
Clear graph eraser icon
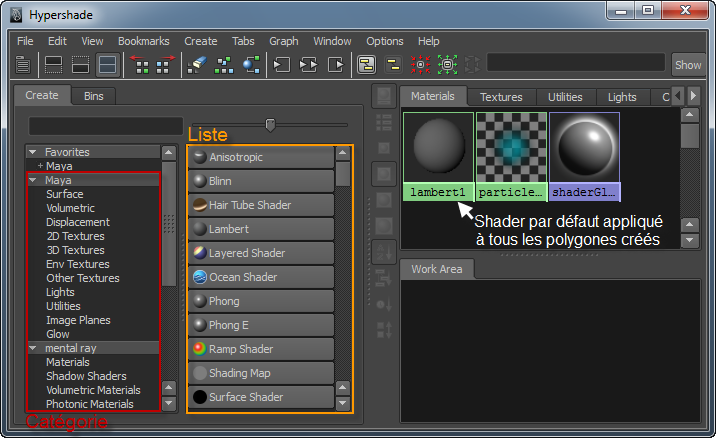(x=197, y=64)
